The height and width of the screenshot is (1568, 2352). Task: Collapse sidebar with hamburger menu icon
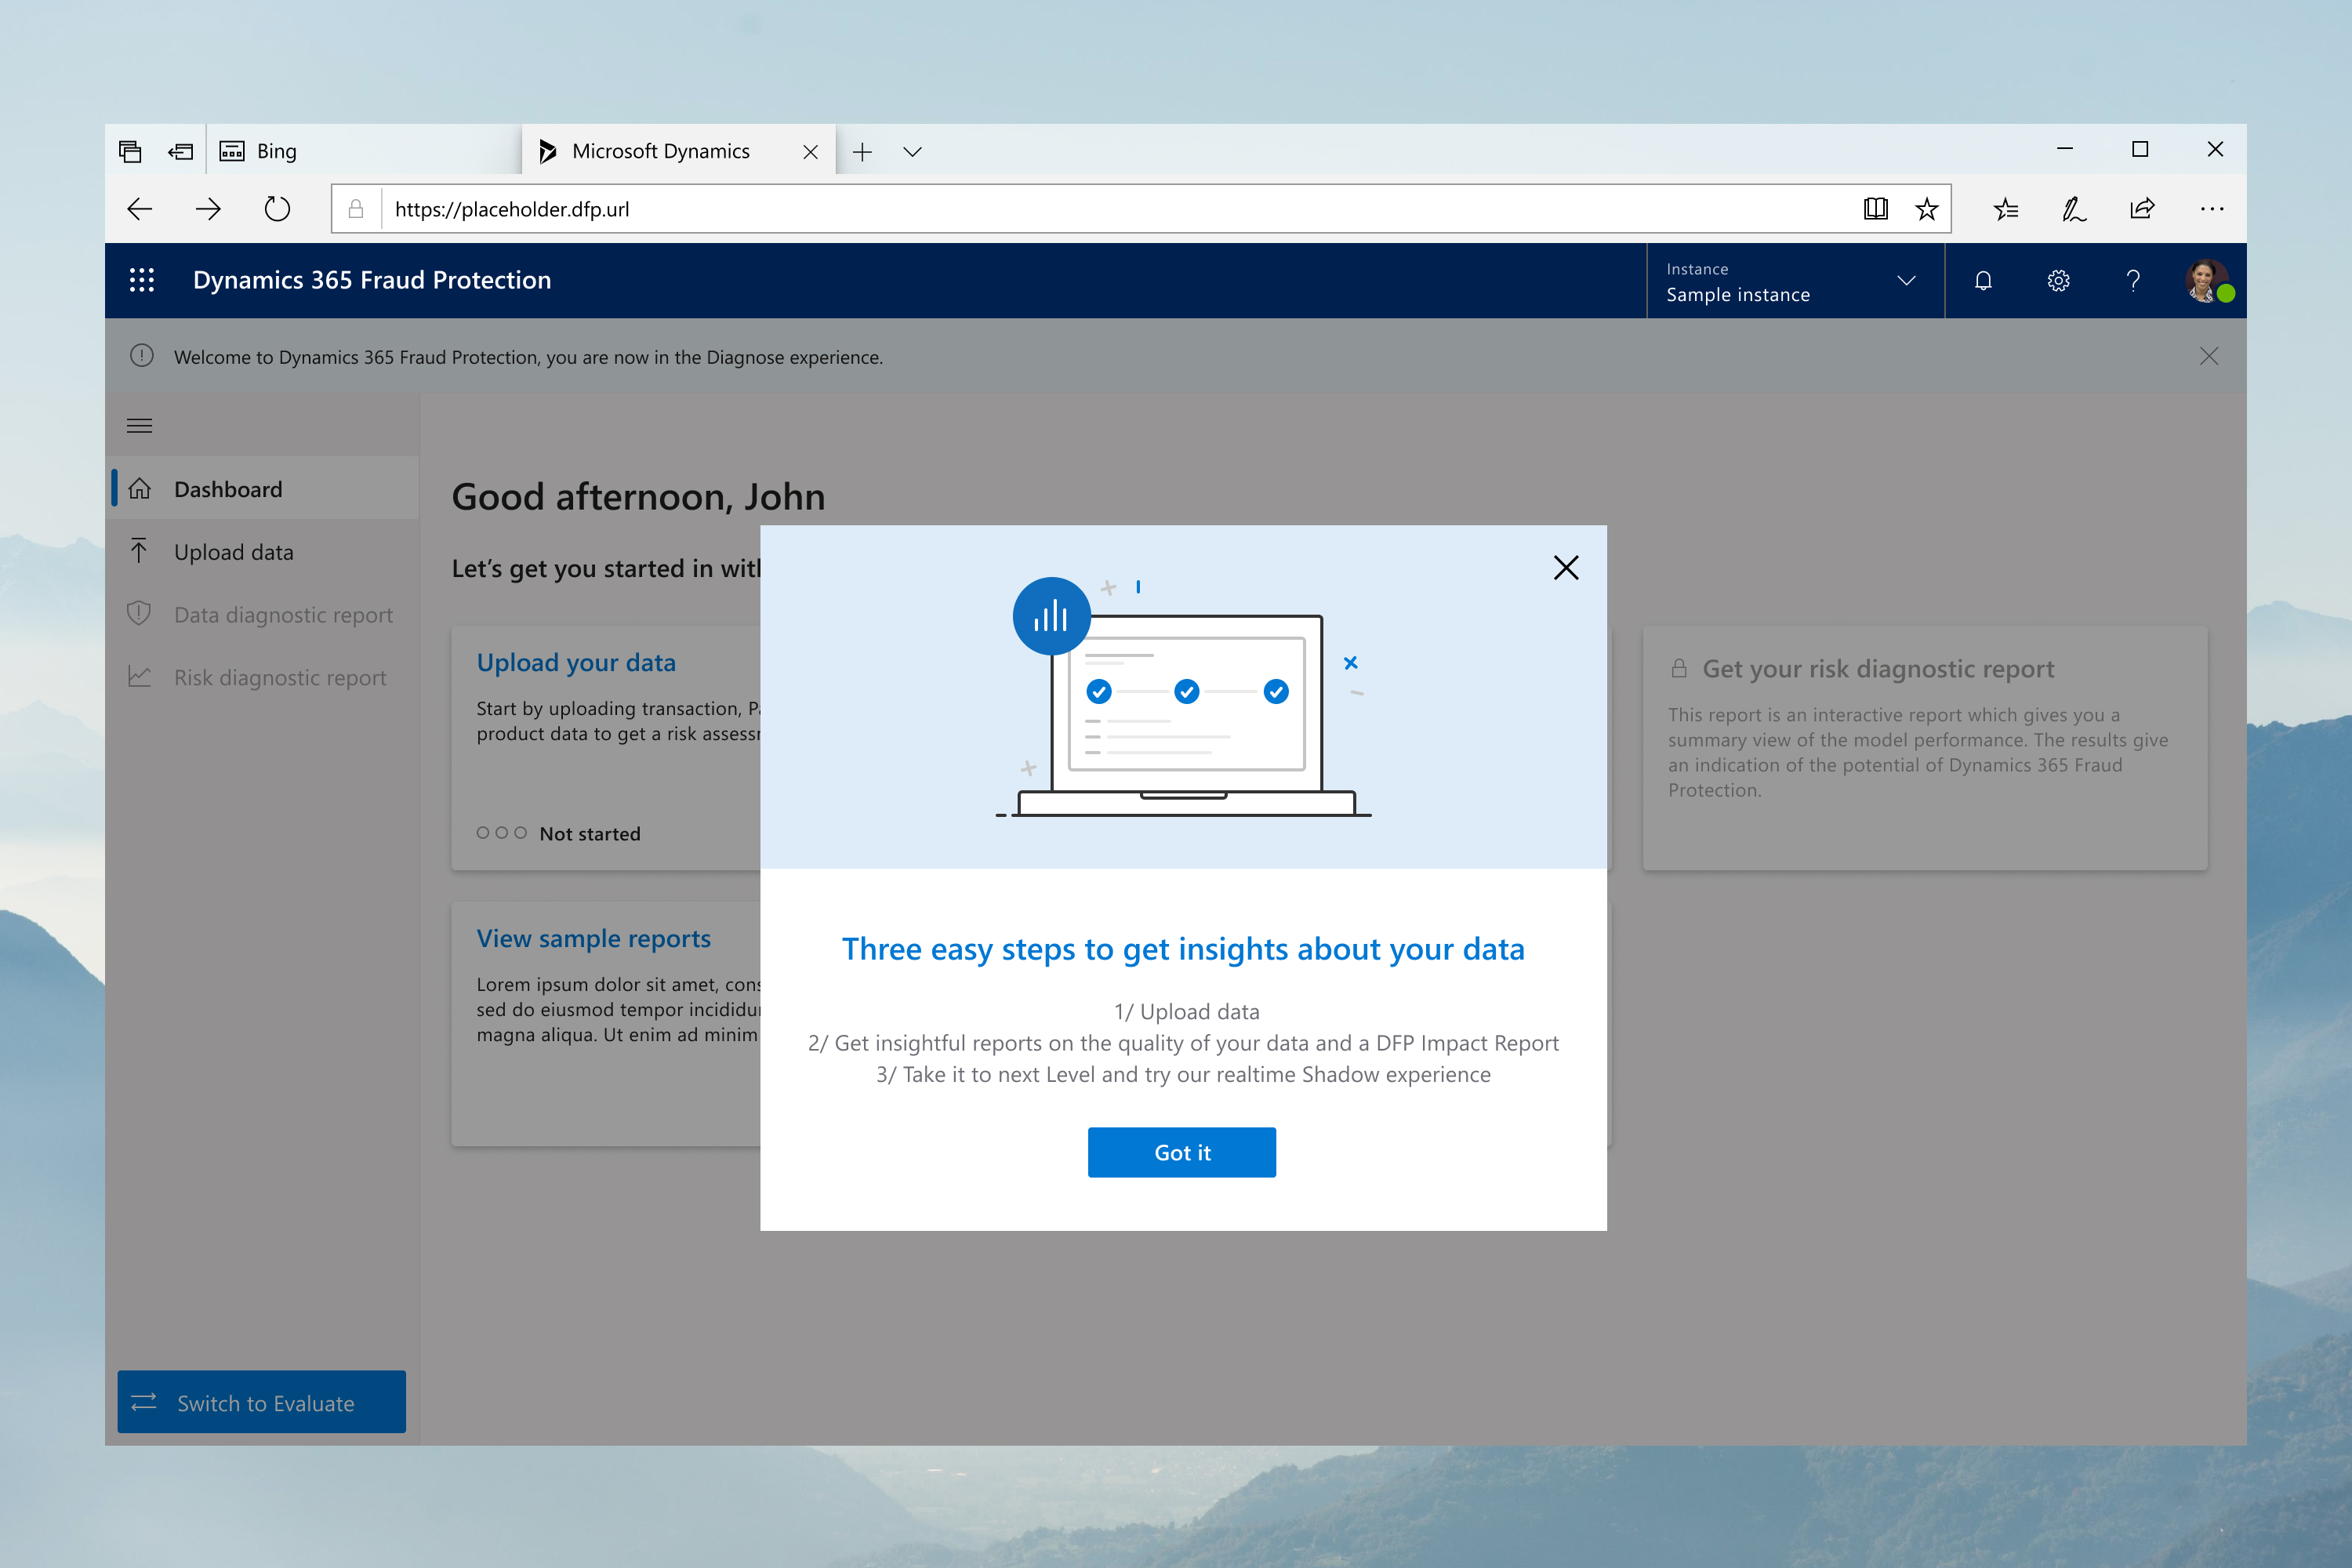tap(140, 426)
